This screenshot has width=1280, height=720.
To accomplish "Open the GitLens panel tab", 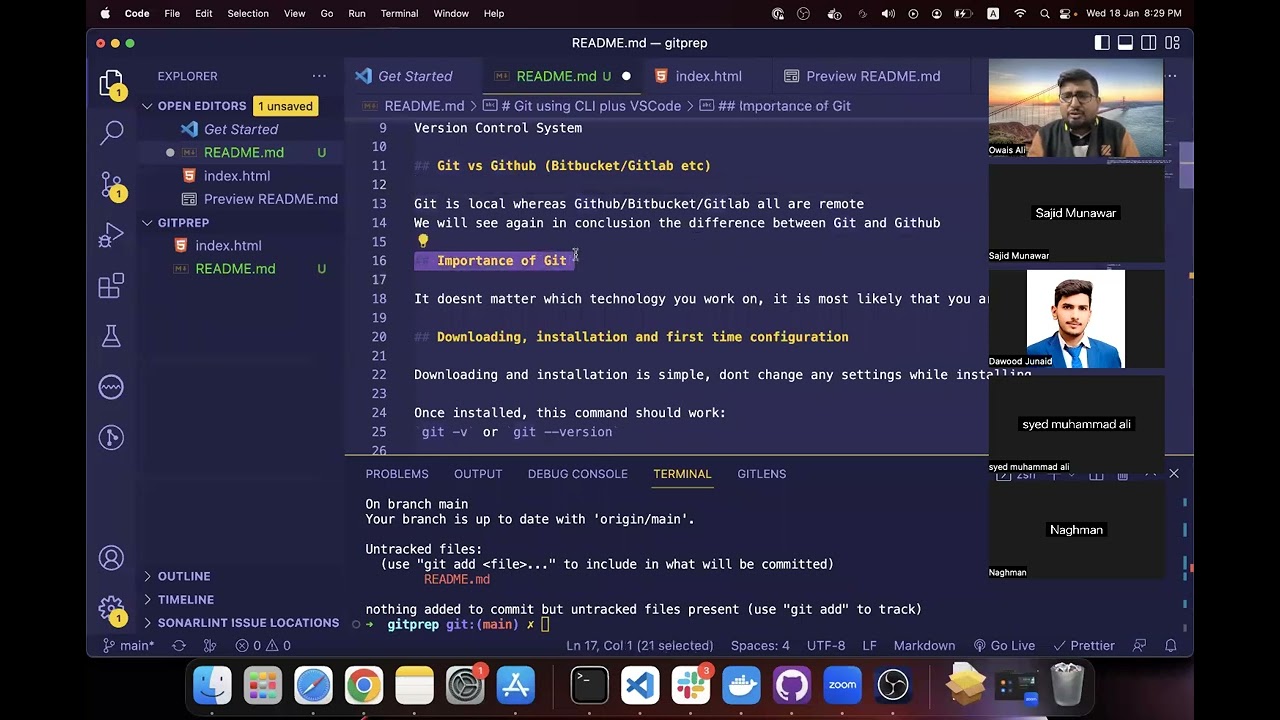I will [x=762, y=474].
